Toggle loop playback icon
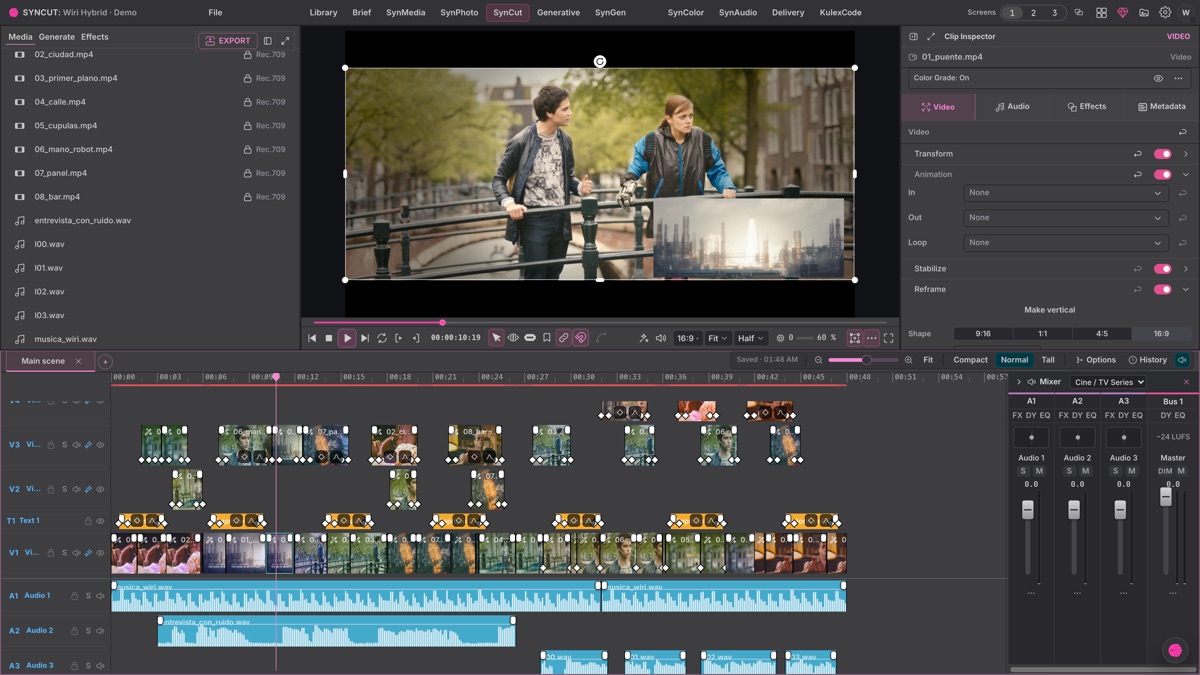Screen dimensions: 1200x675 382,338
